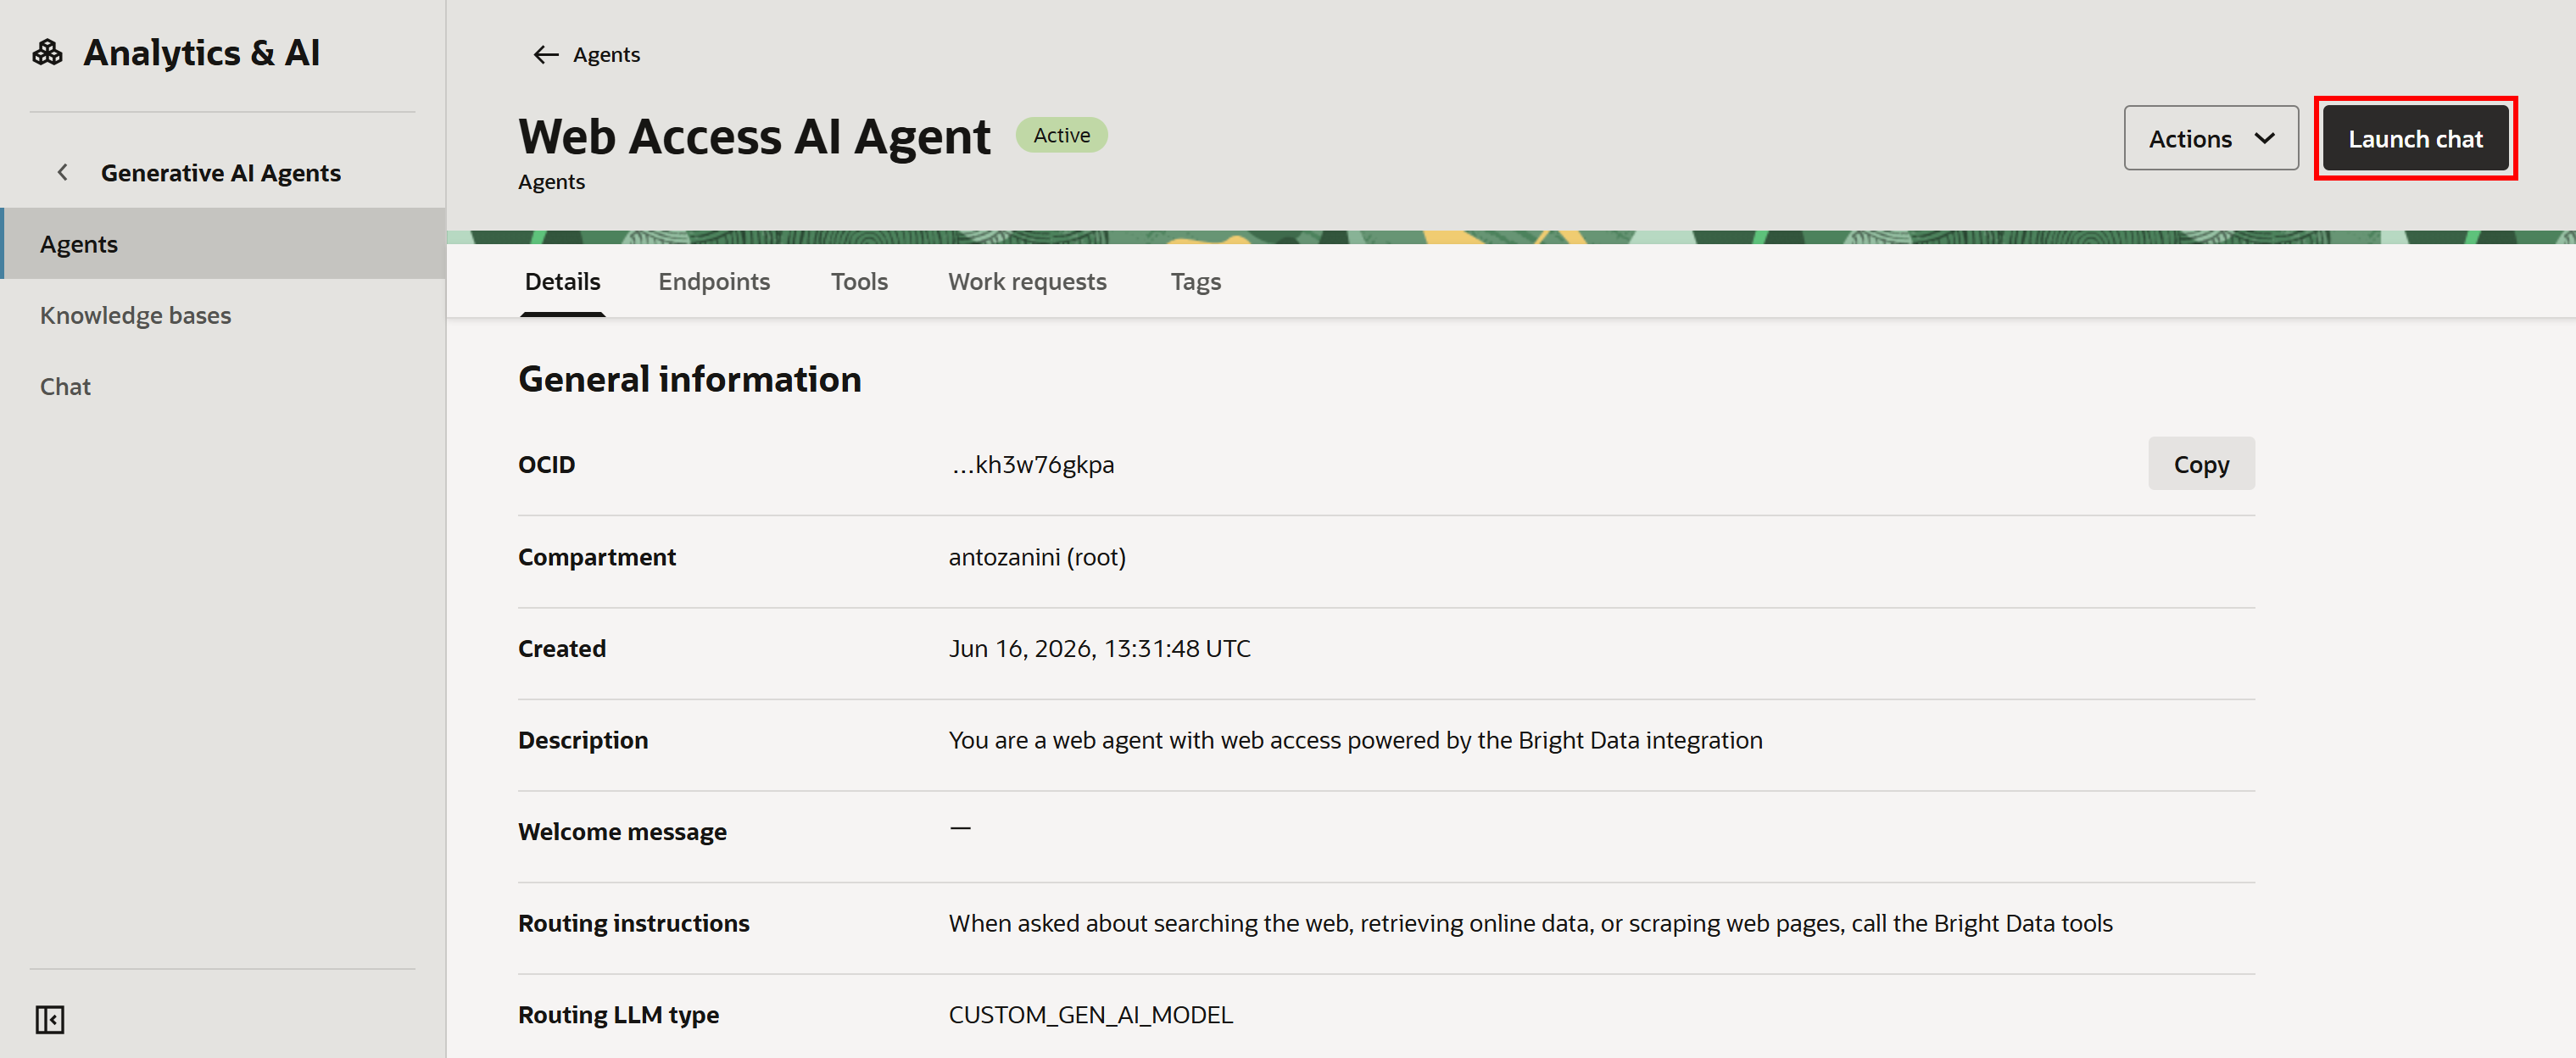Open the Tools tab
This screenshot has height=1058, width=2576.
pyautogui.click(x=858, y=282)
